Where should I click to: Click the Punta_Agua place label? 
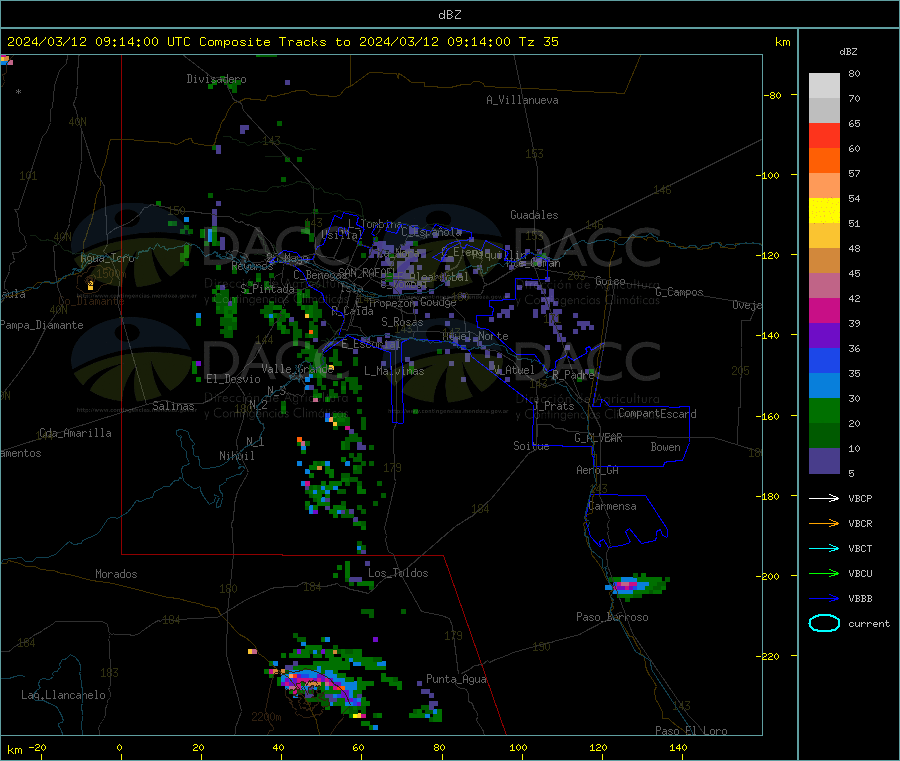[x=456, y=680]
